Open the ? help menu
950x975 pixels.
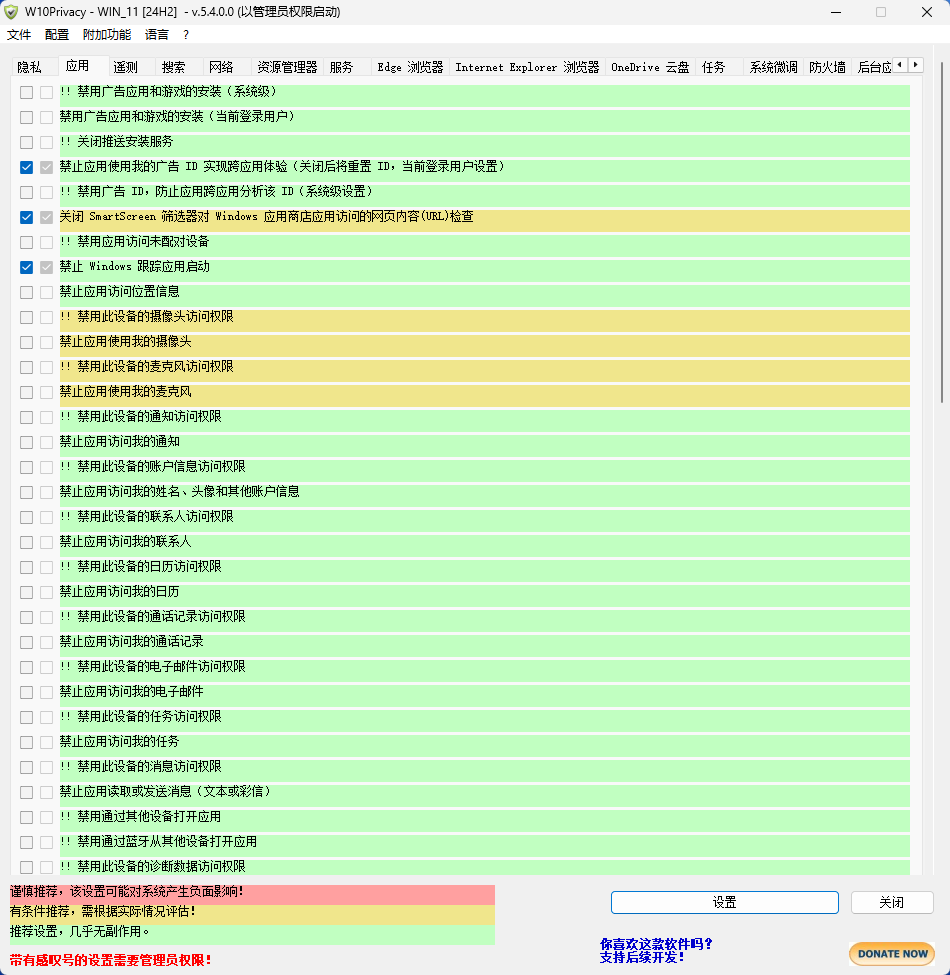(x=186, y=35)
